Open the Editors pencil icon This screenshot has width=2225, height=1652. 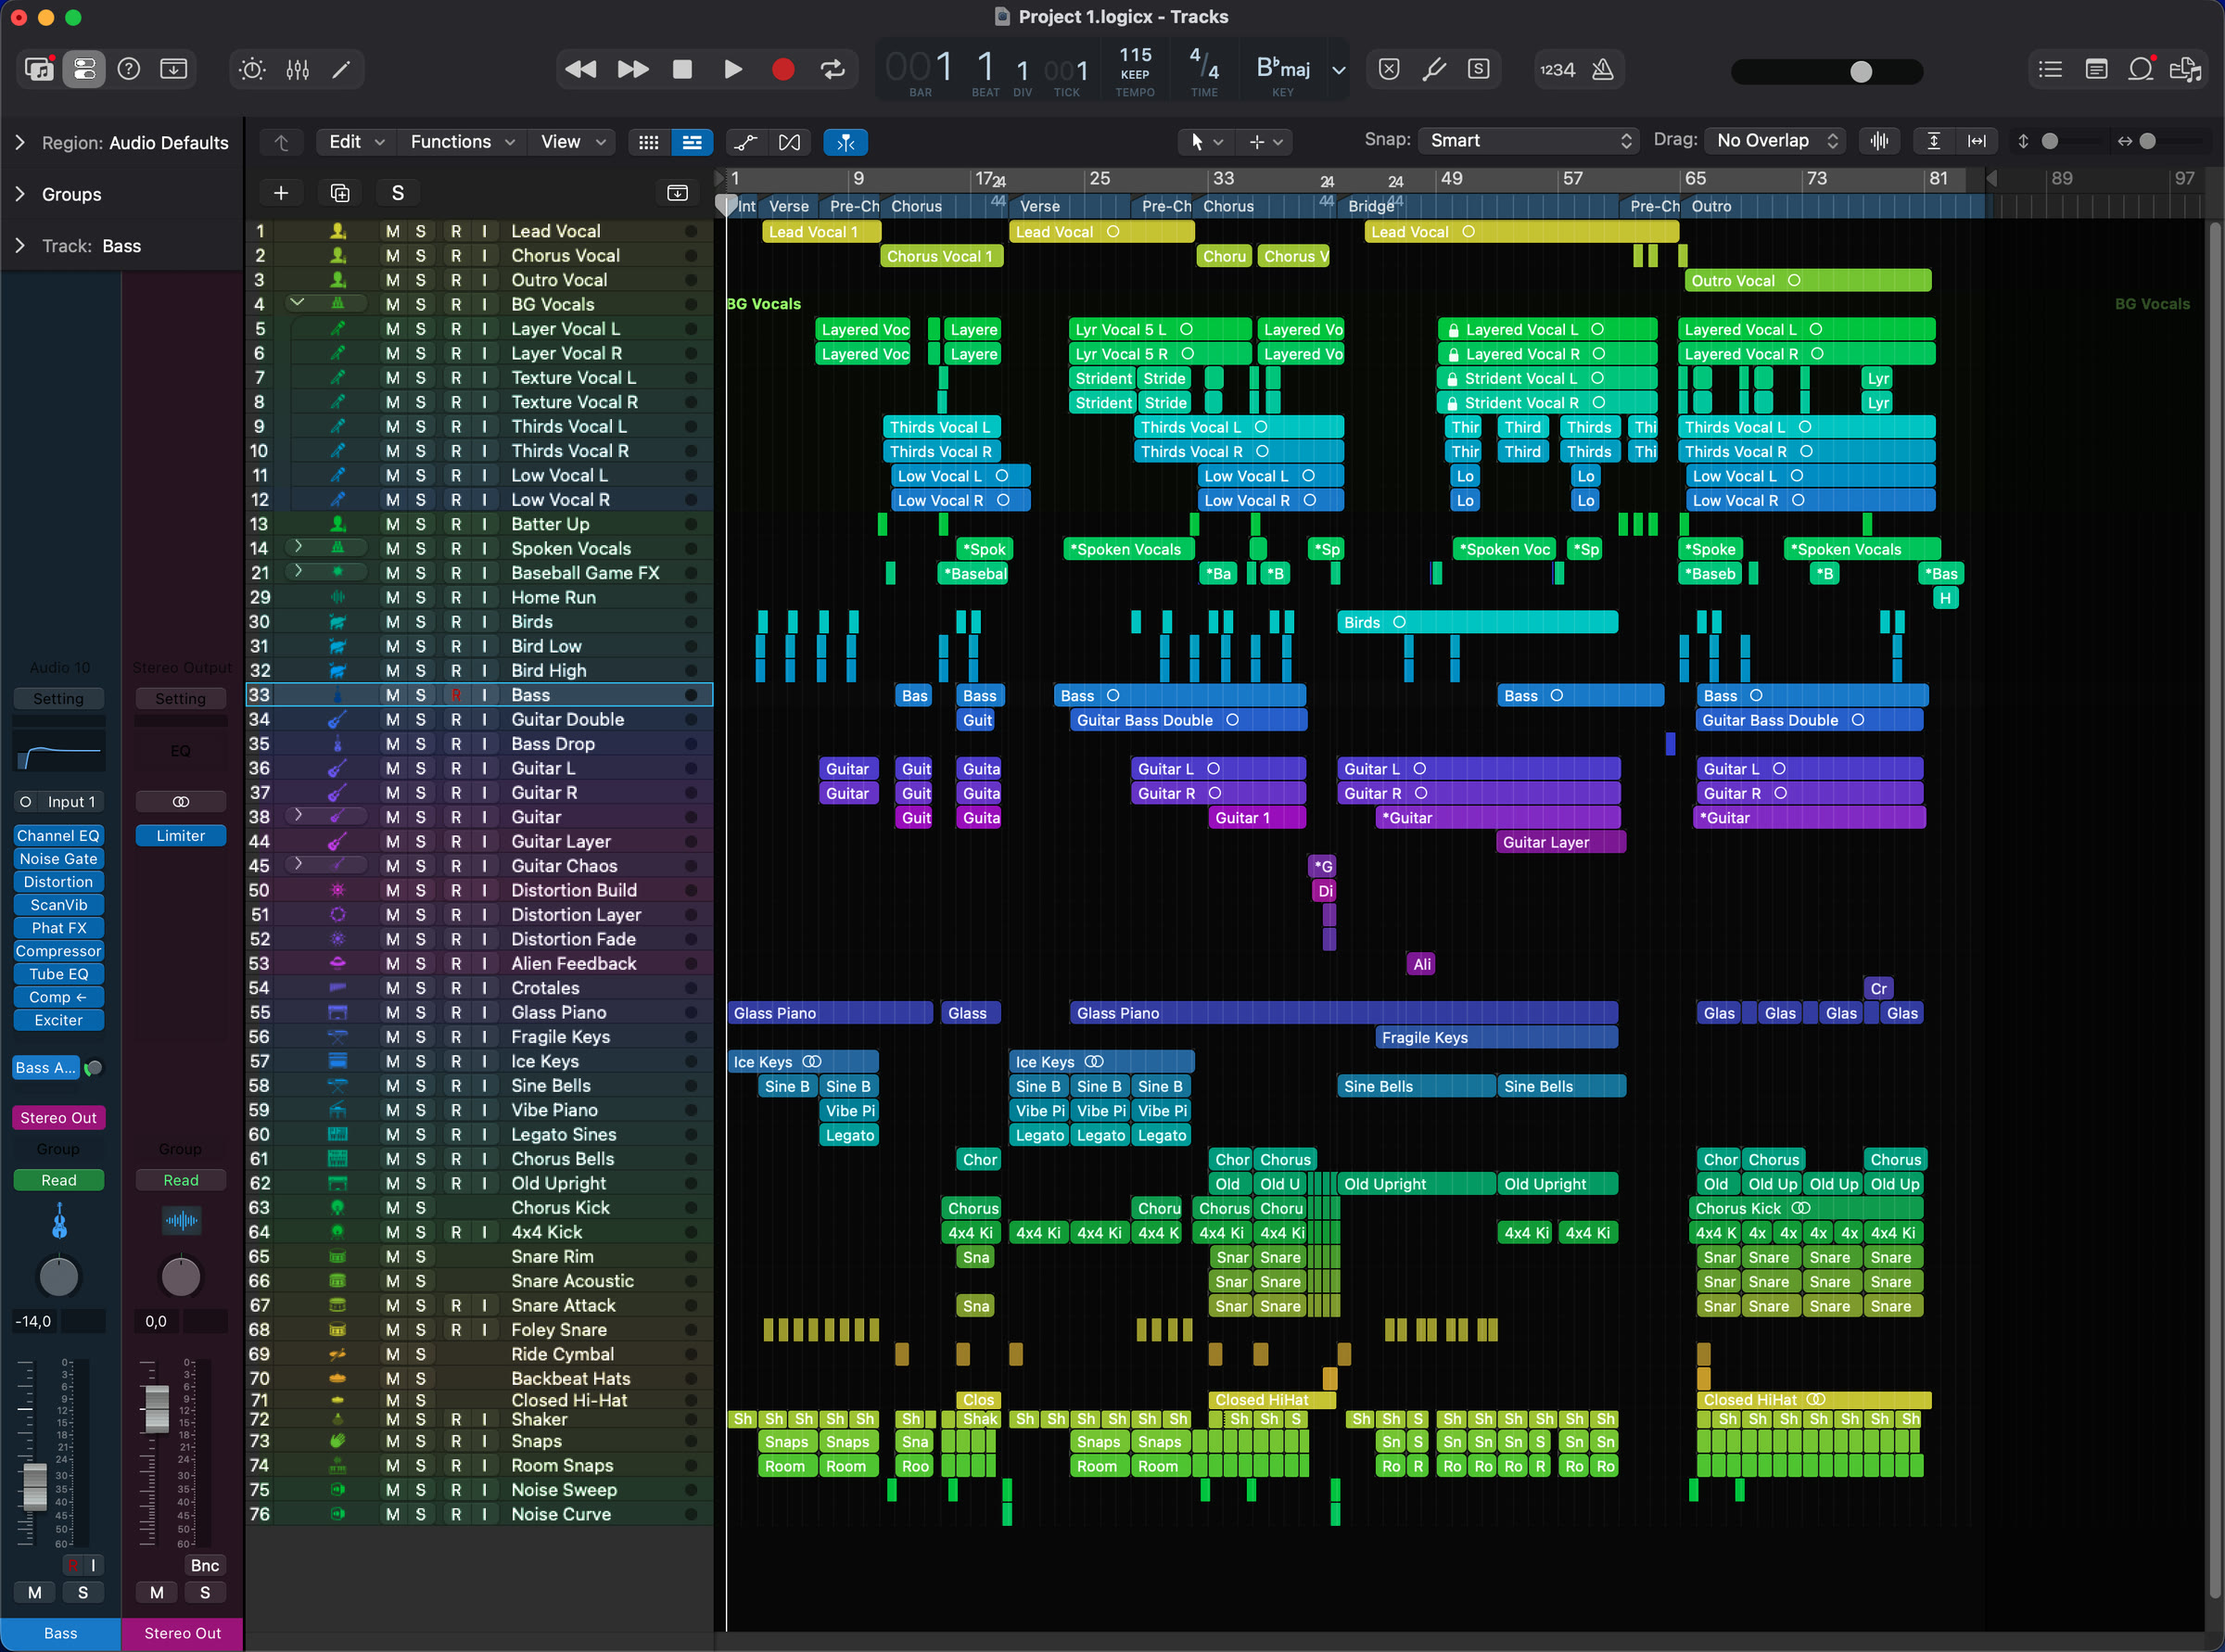pos(341,69)
